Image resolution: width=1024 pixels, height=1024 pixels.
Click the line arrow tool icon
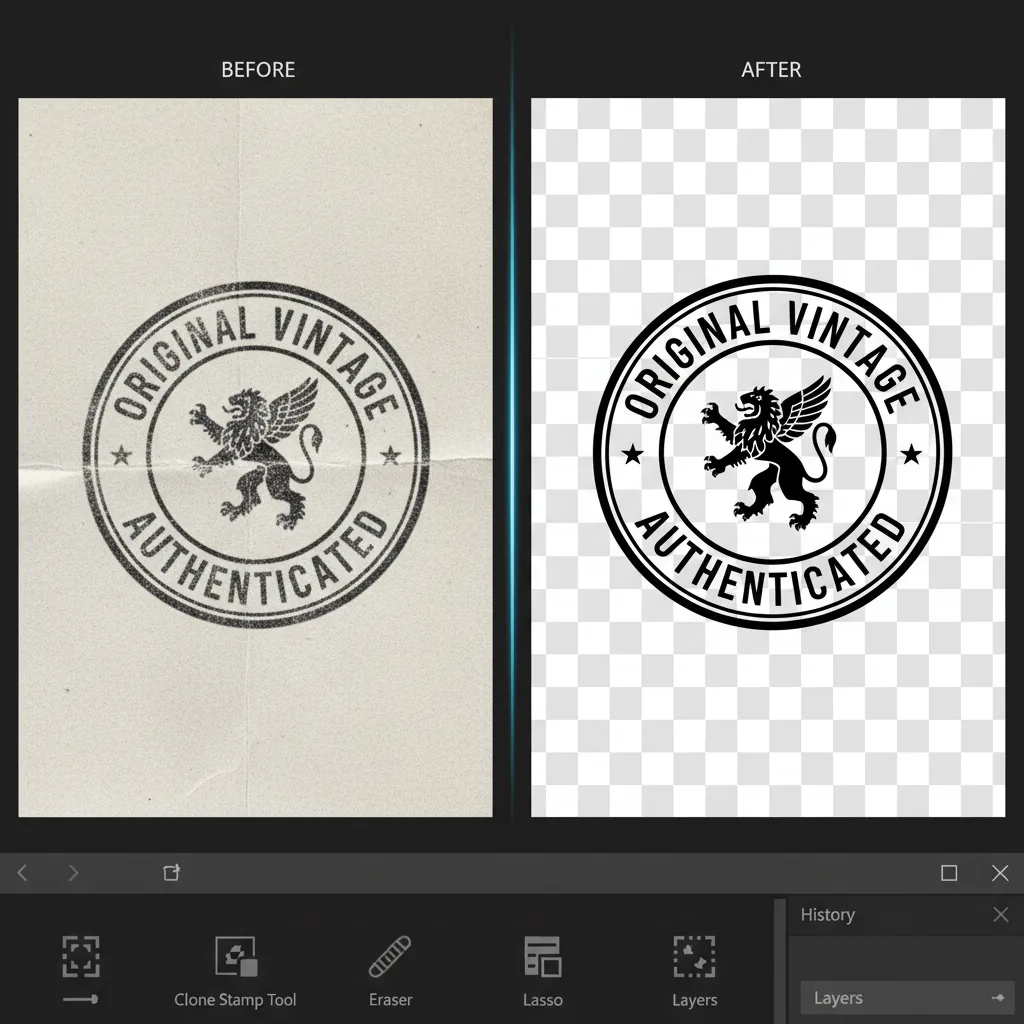click(80, 998)
